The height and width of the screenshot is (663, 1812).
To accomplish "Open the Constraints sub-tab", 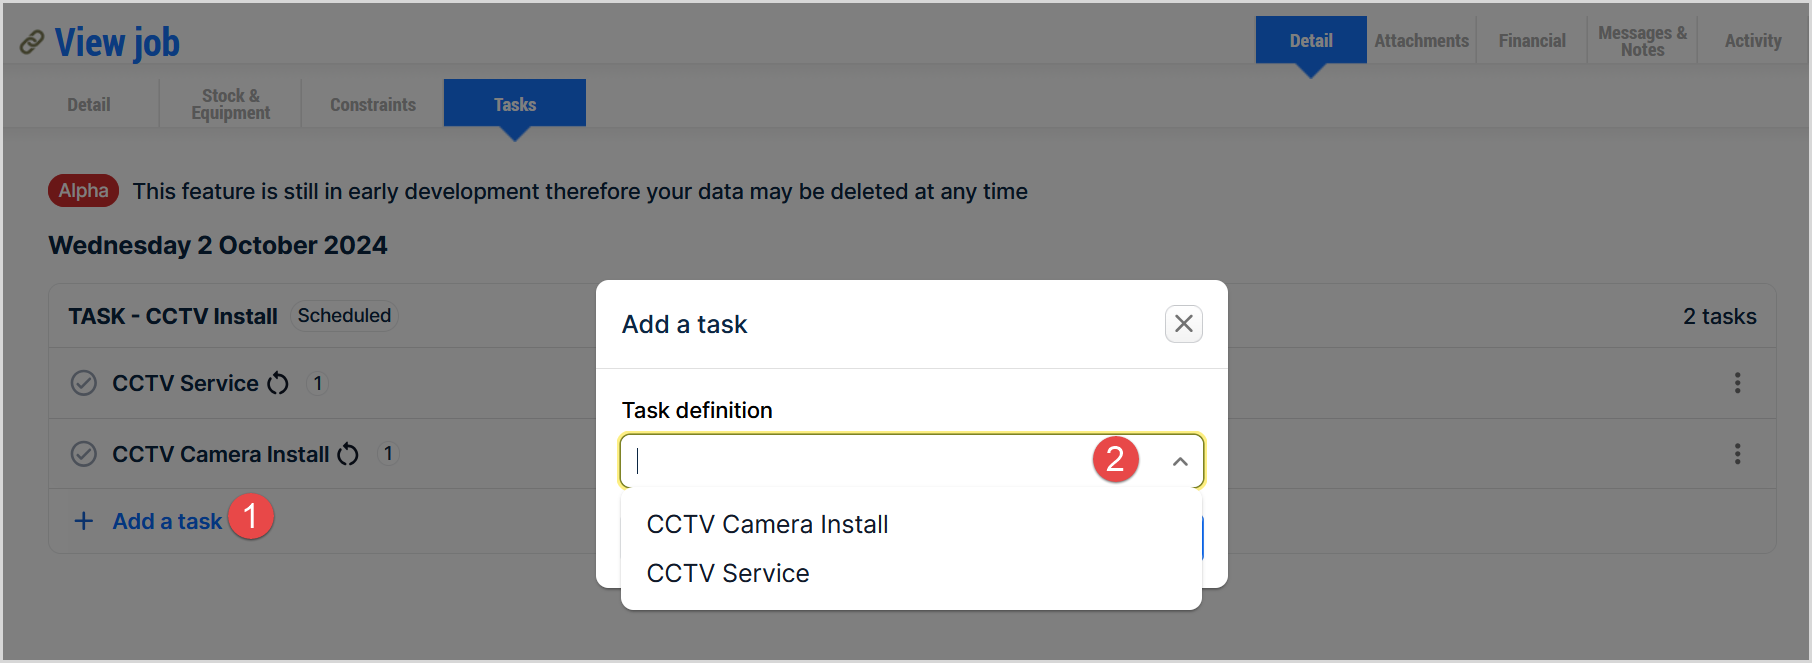I will (x=373, y=104).
